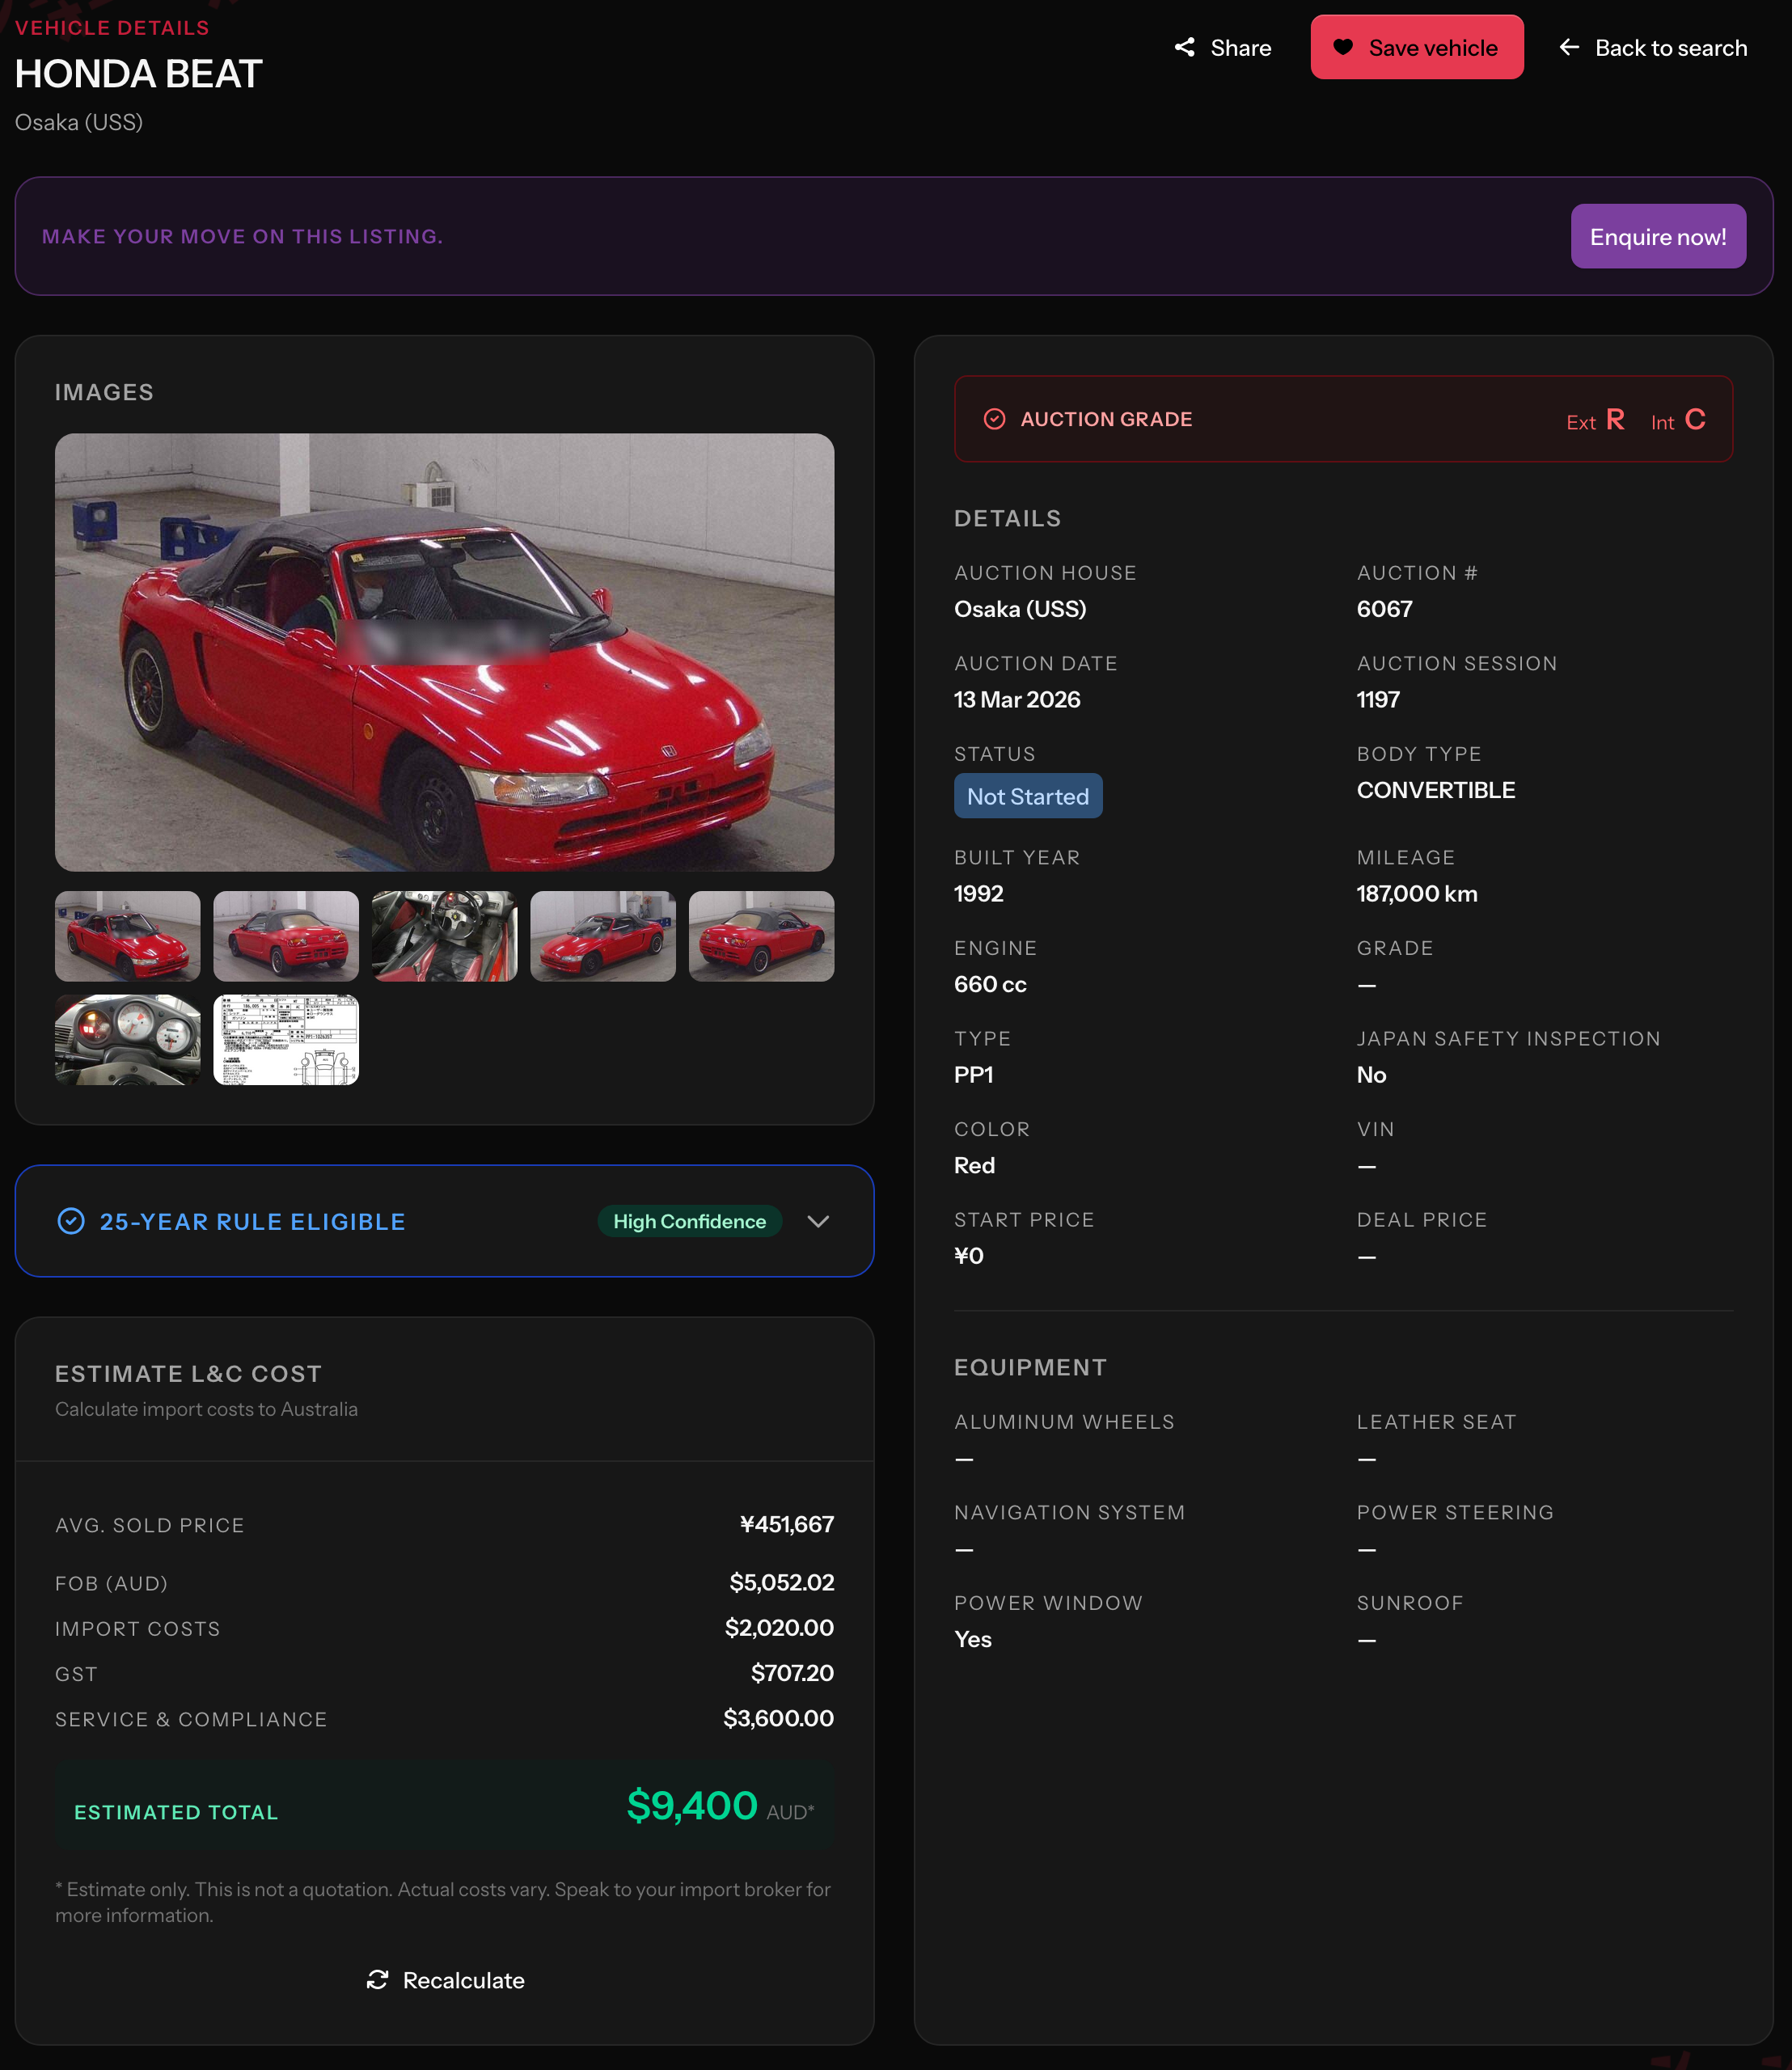Click the $5,052.02 FOB value
This screenshot has height=2070, width=1792.
coord(782,1582)
